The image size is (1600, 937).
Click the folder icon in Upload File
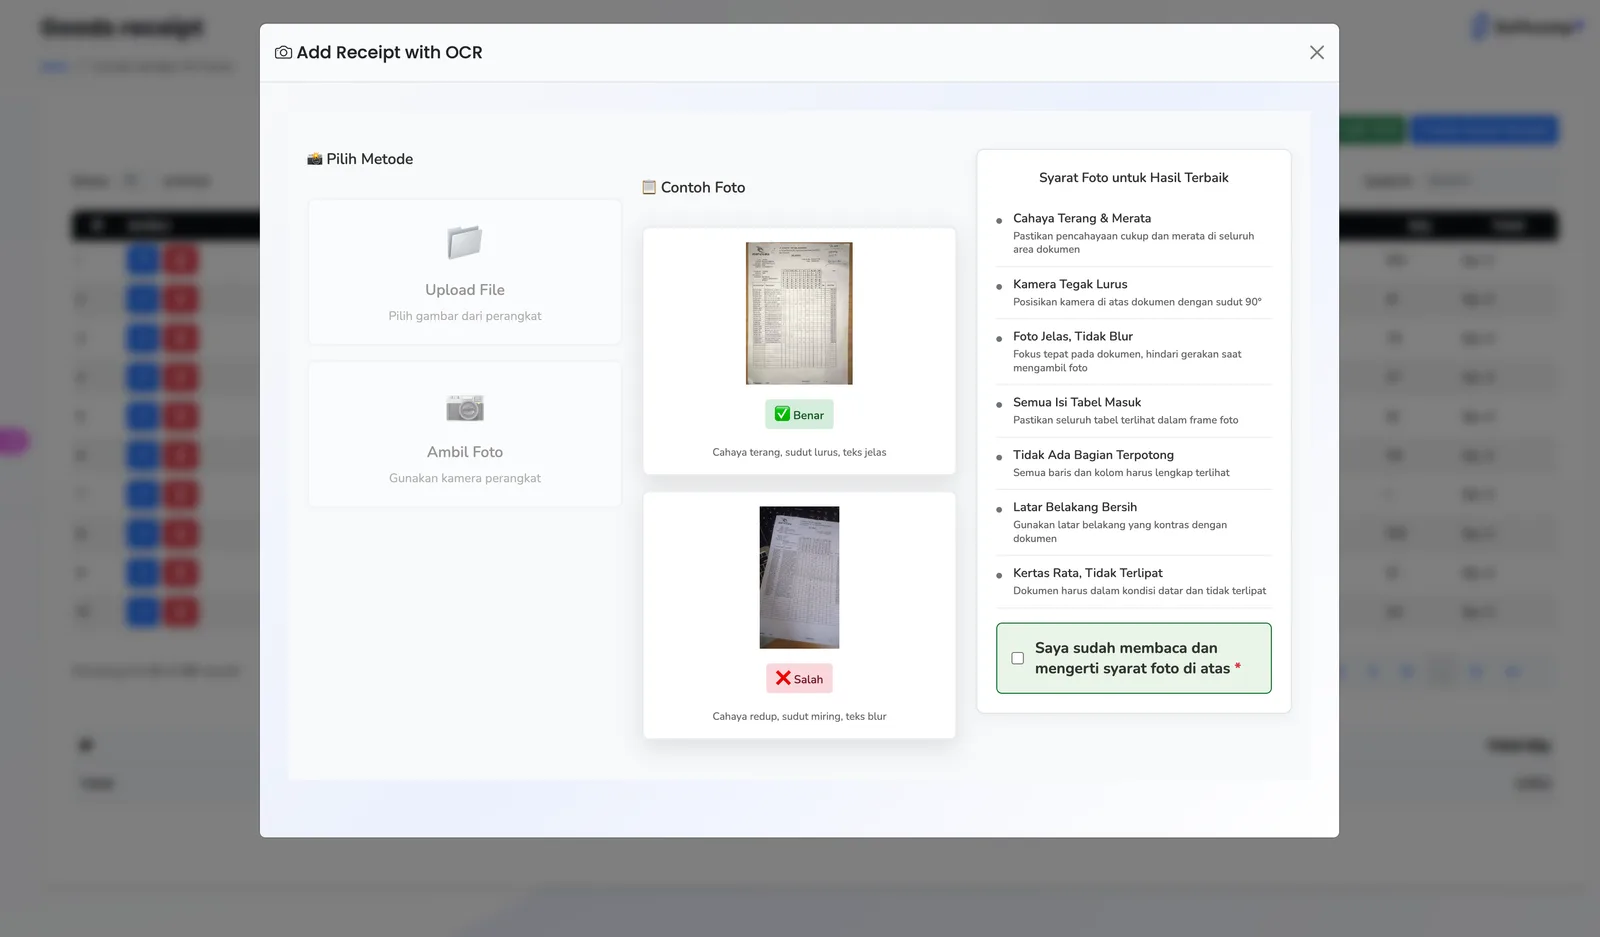(x=465, y=242)
